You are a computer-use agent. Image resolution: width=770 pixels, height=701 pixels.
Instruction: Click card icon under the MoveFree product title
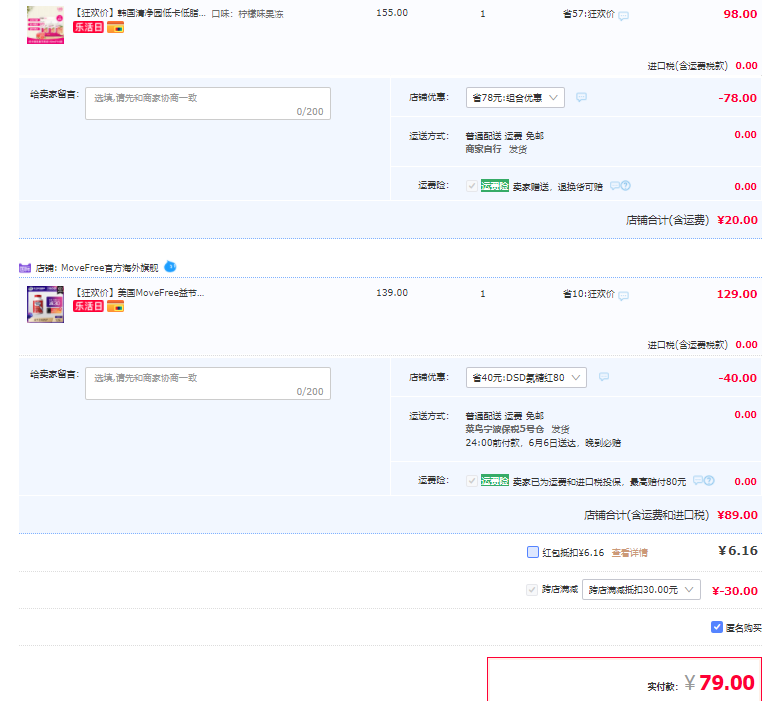[x=116, y=306]
